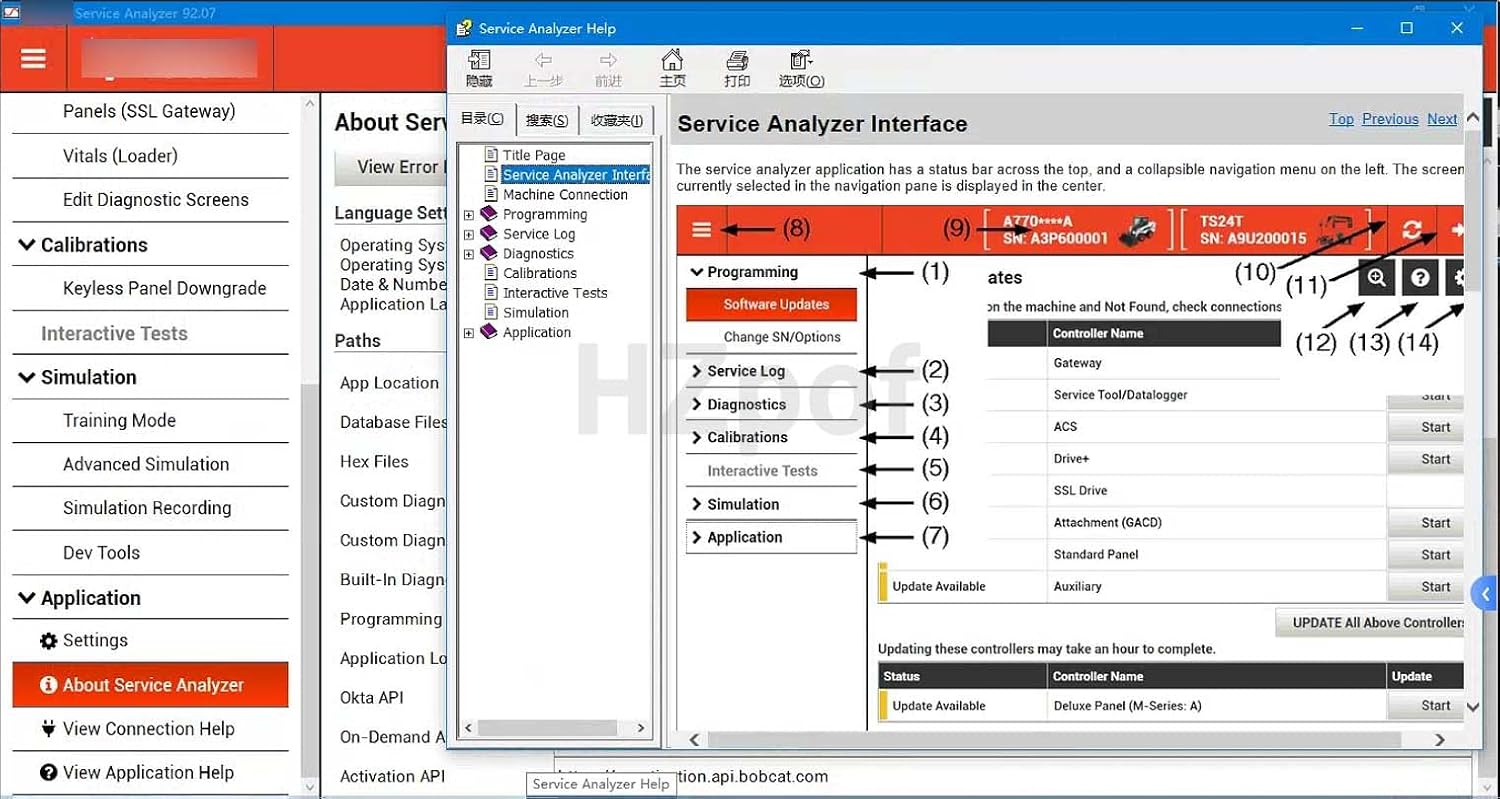Click the "Paths" section heading
1500x799 pixels.
(358, 341)
